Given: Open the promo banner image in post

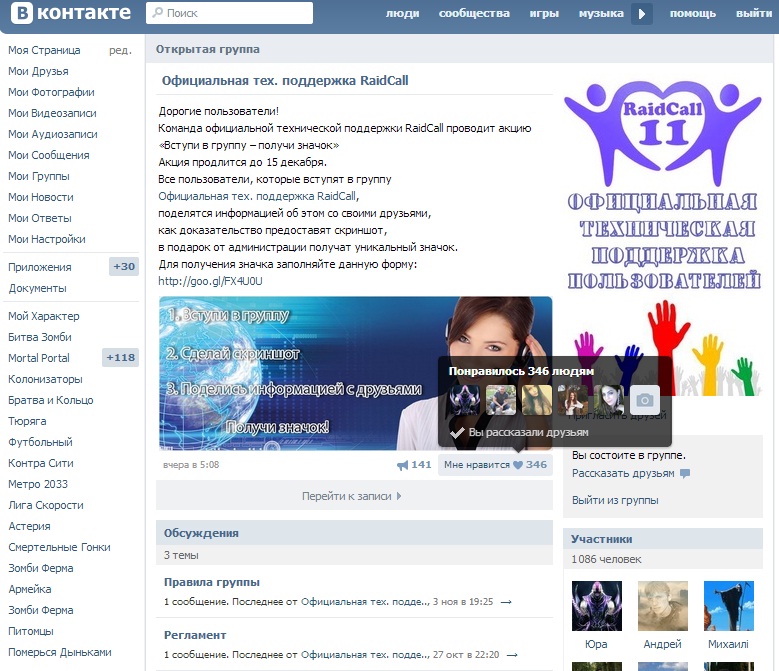Looking at the screenshot, I should 356,373.
